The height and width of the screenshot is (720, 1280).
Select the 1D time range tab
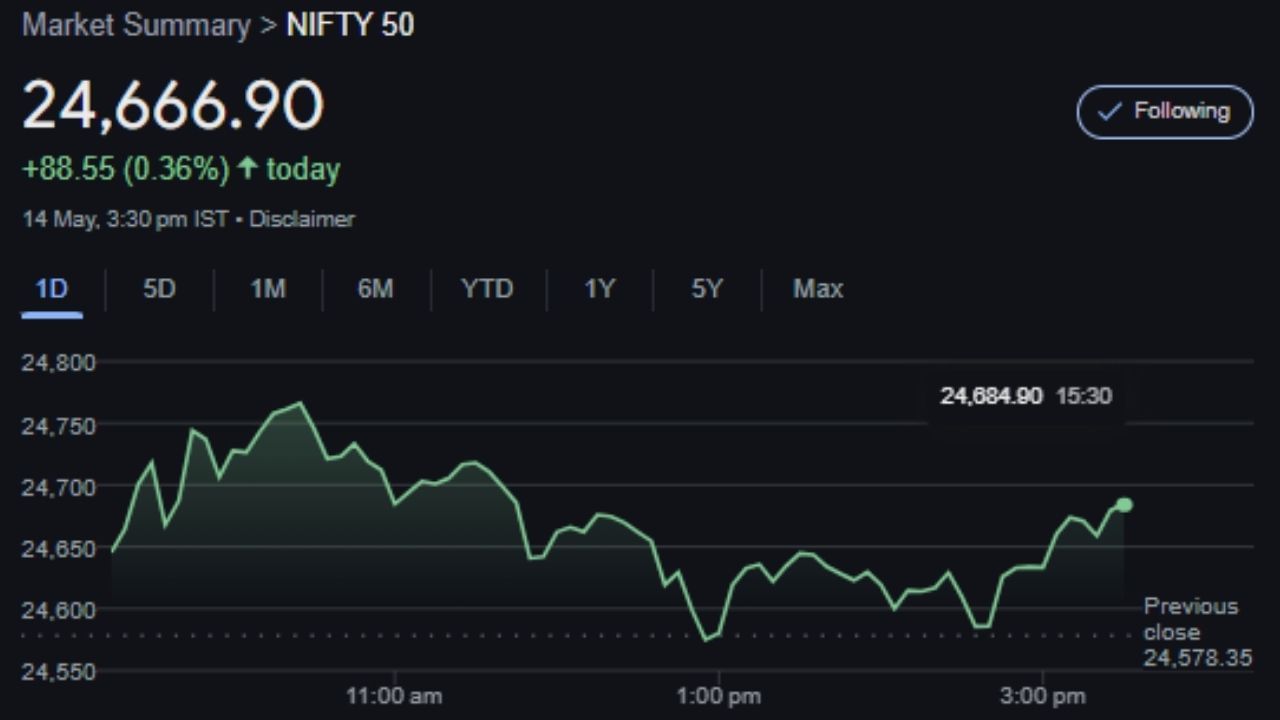[51, 289]
